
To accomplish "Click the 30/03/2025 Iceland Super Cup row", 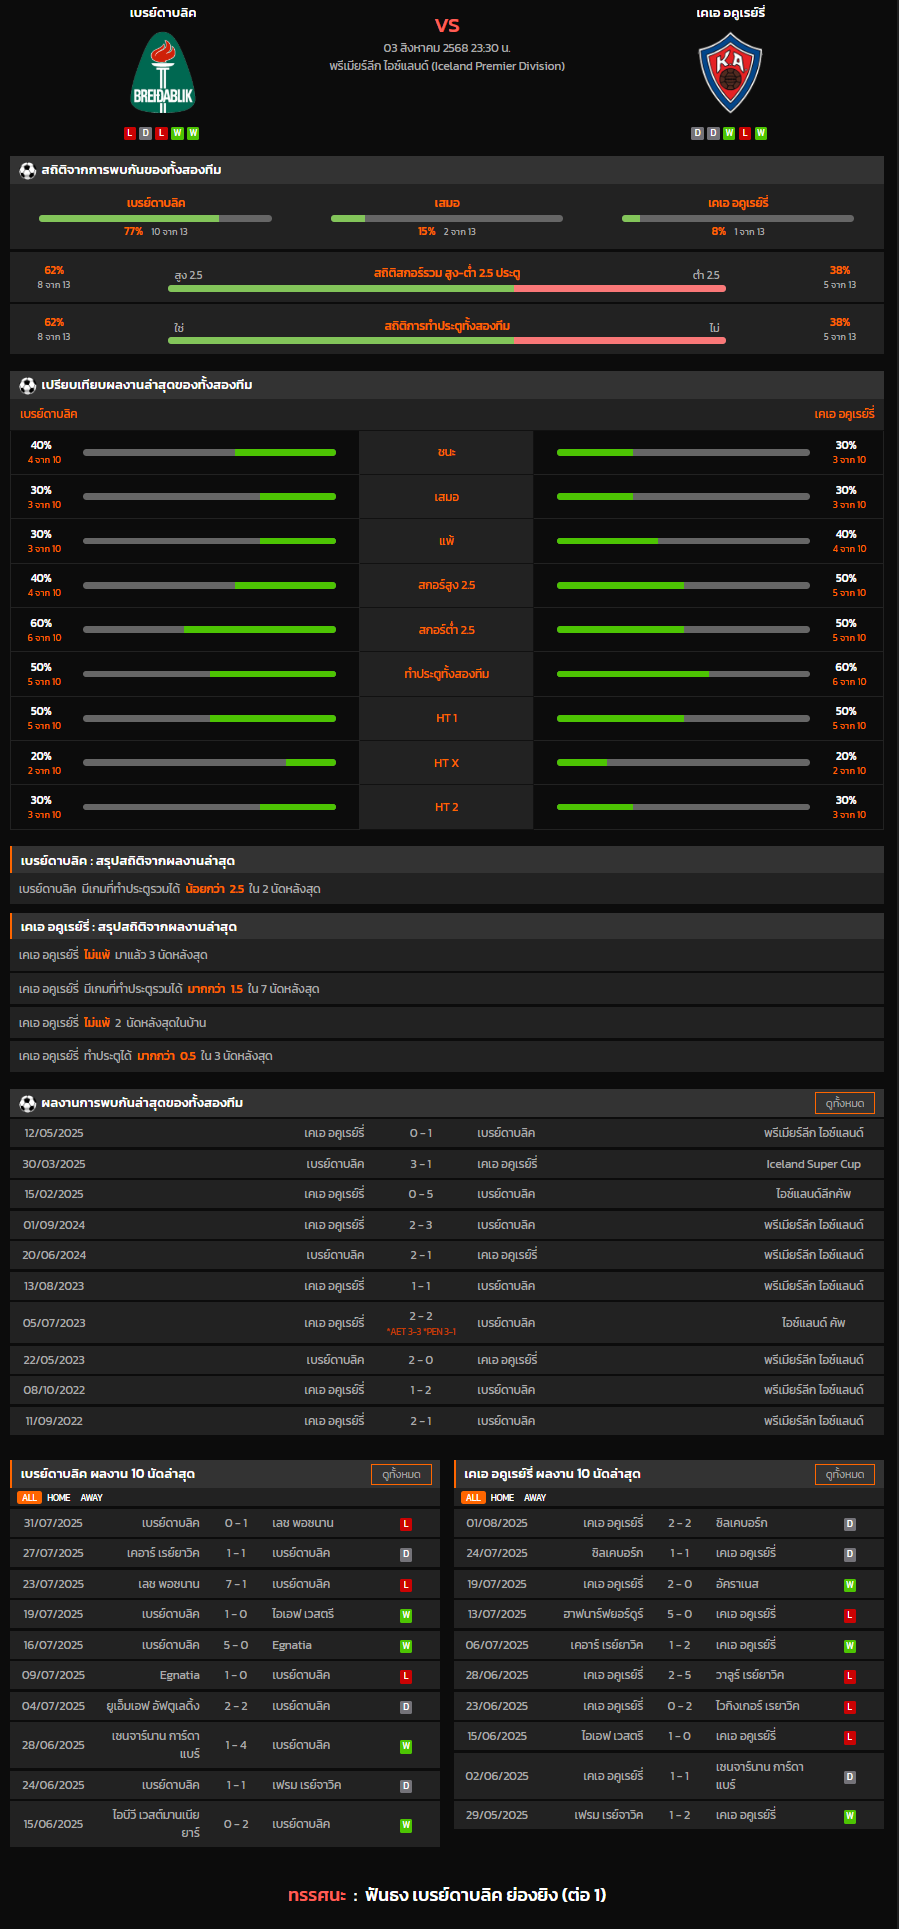I will click(447, 1164).
